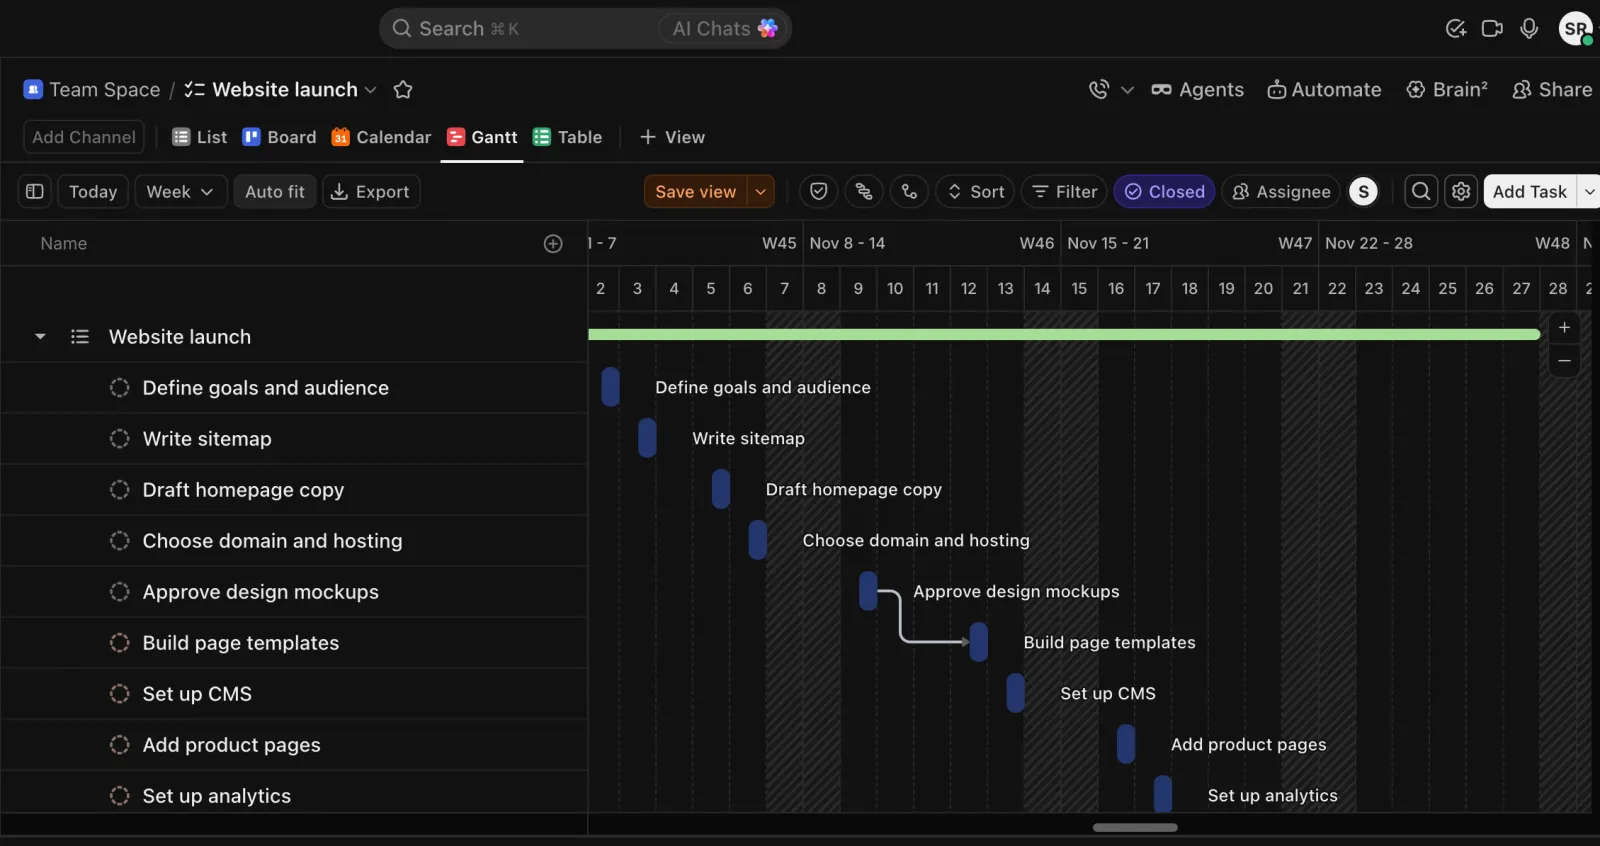Screen dimensions: 1600x846
Task: Open the Set up analytics task name
Action: click(x=217, y=796)
